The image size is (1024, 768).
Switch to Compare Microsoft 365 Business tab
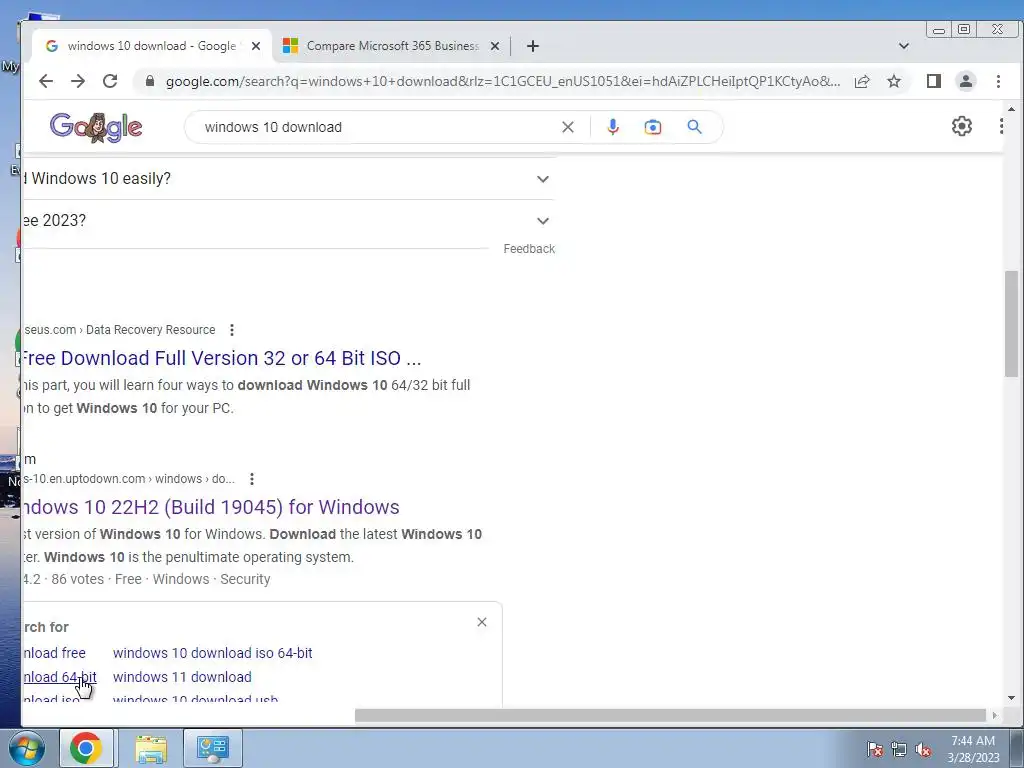391,46
